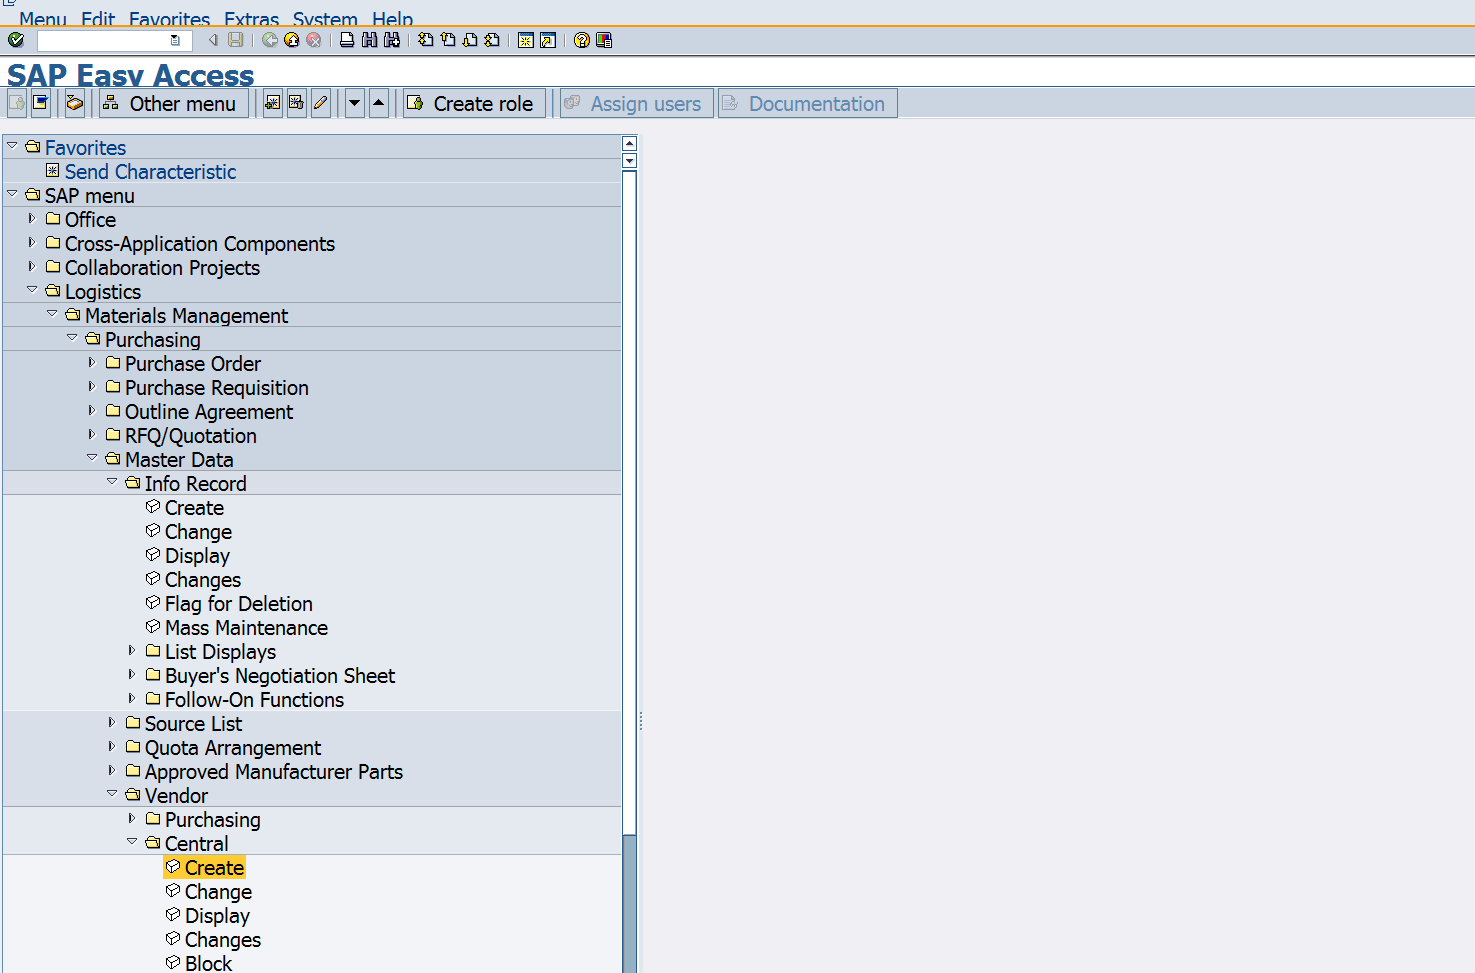This screenshot has width=1475, height=973.
Task: Click the tree scrollbar up arrow
Action: click(629, 144)
